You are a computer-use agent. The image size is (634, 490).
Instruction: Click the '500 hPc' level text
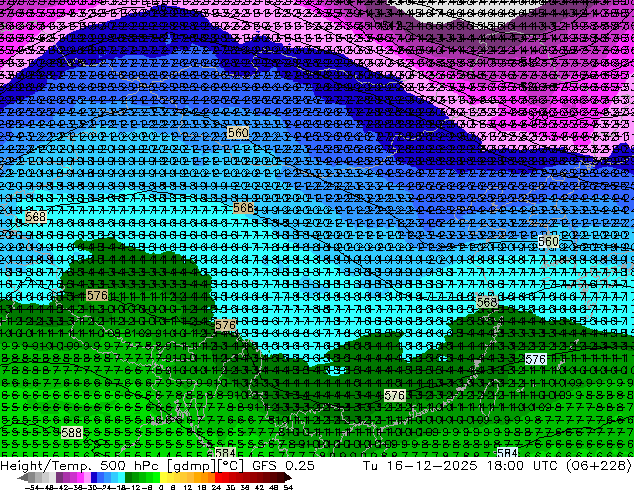pos(130,465)
